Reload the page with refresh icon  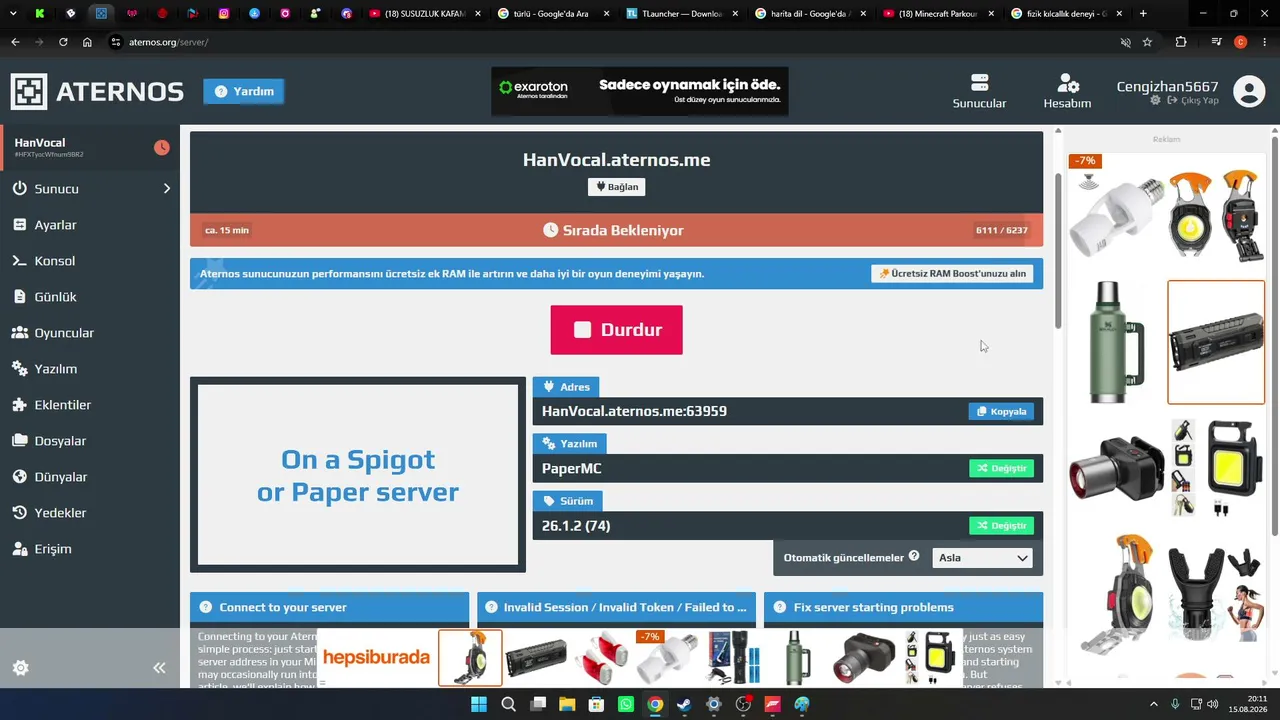coord(63,42)
